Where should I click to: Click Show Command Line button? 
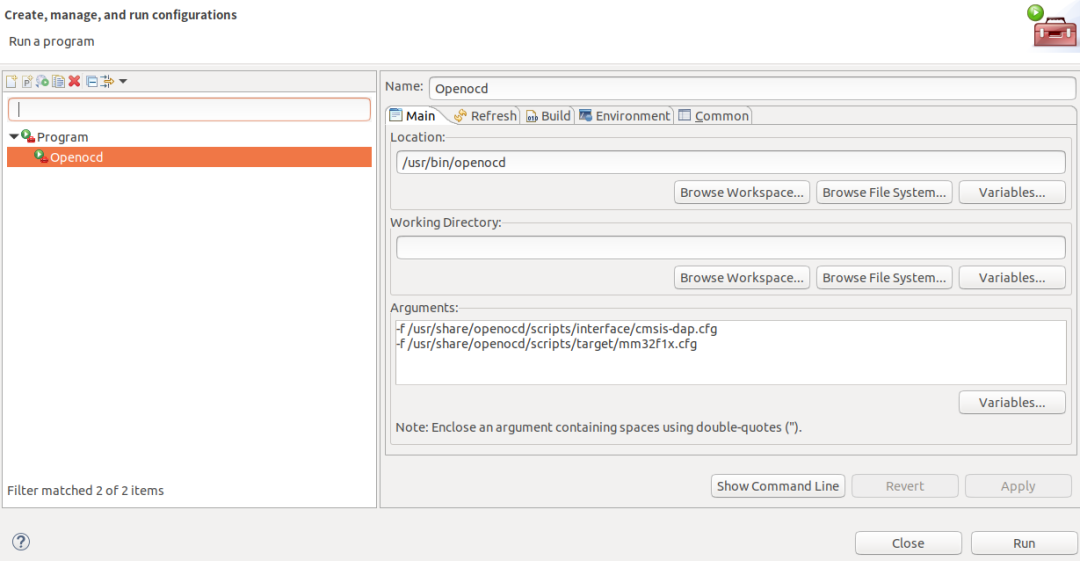point(778,486)
